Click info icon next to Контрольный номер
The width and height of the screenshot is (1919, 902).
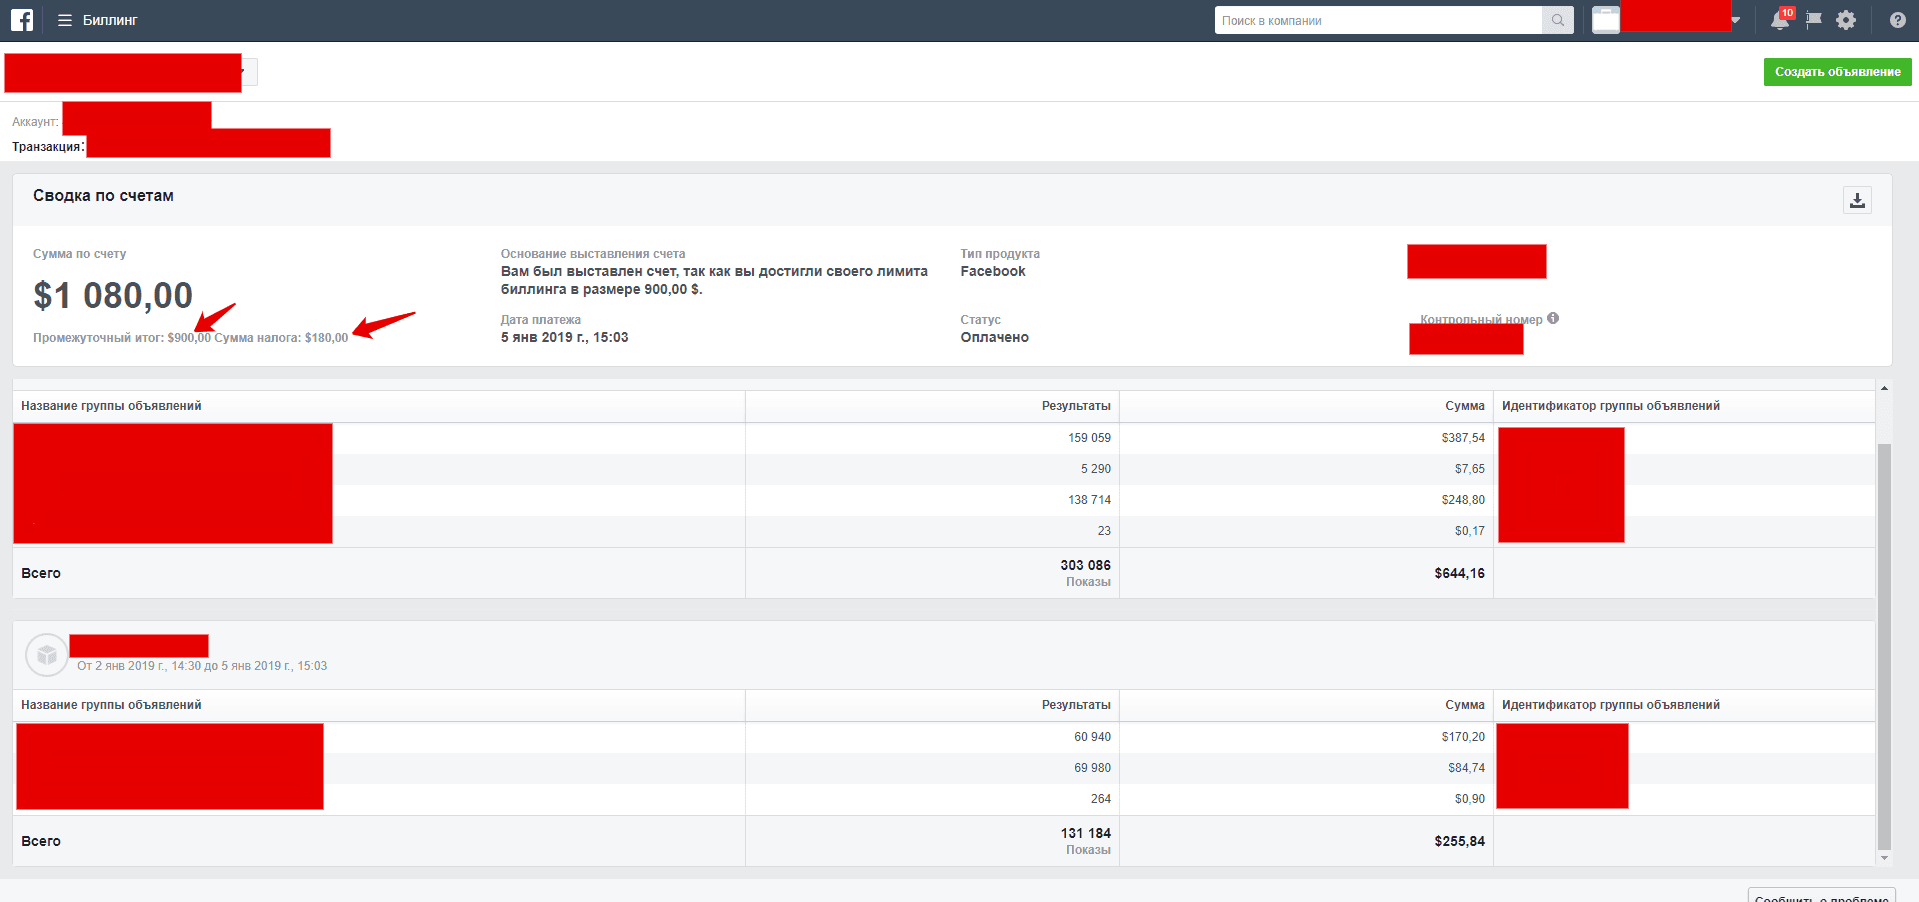click(1553, 318)
